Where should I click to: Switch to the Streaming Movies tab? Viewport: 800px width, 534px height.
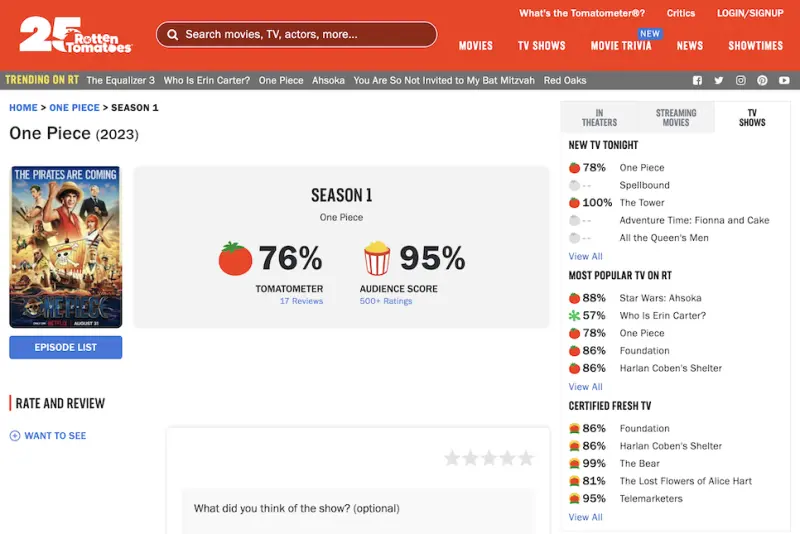tap(676, 118)
